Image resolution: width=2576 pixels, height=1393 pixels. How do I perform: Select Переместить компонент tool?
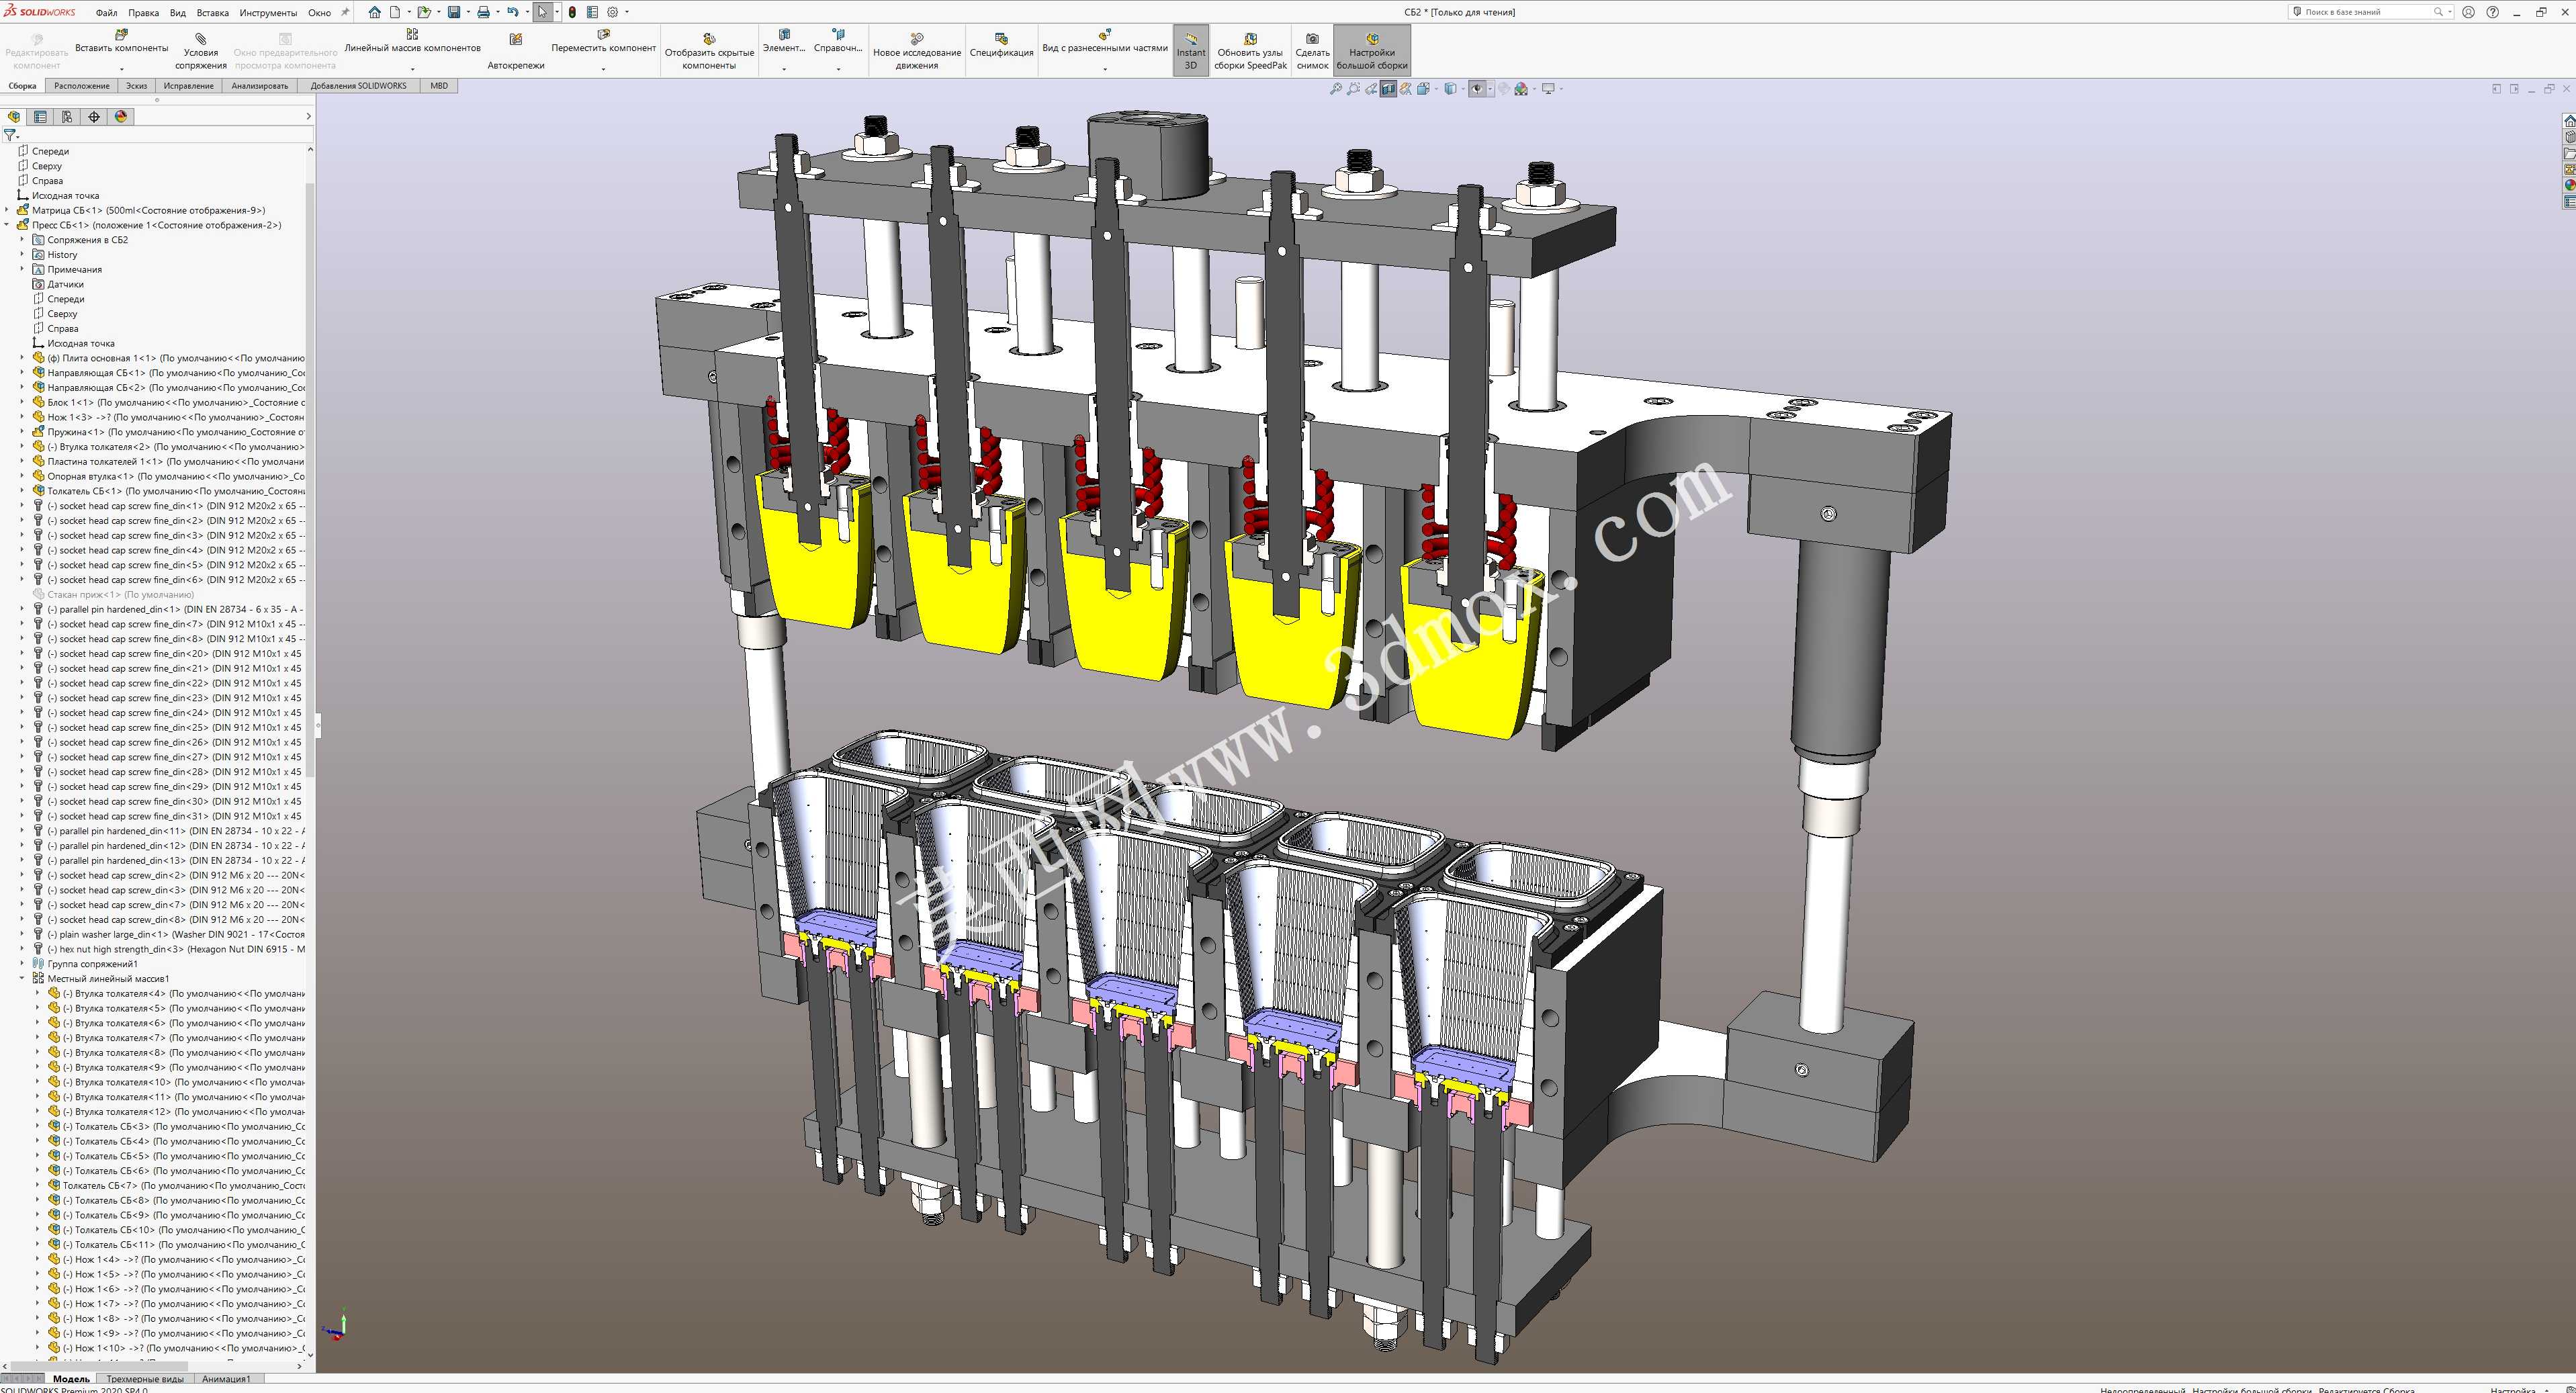tap(603, 41)
